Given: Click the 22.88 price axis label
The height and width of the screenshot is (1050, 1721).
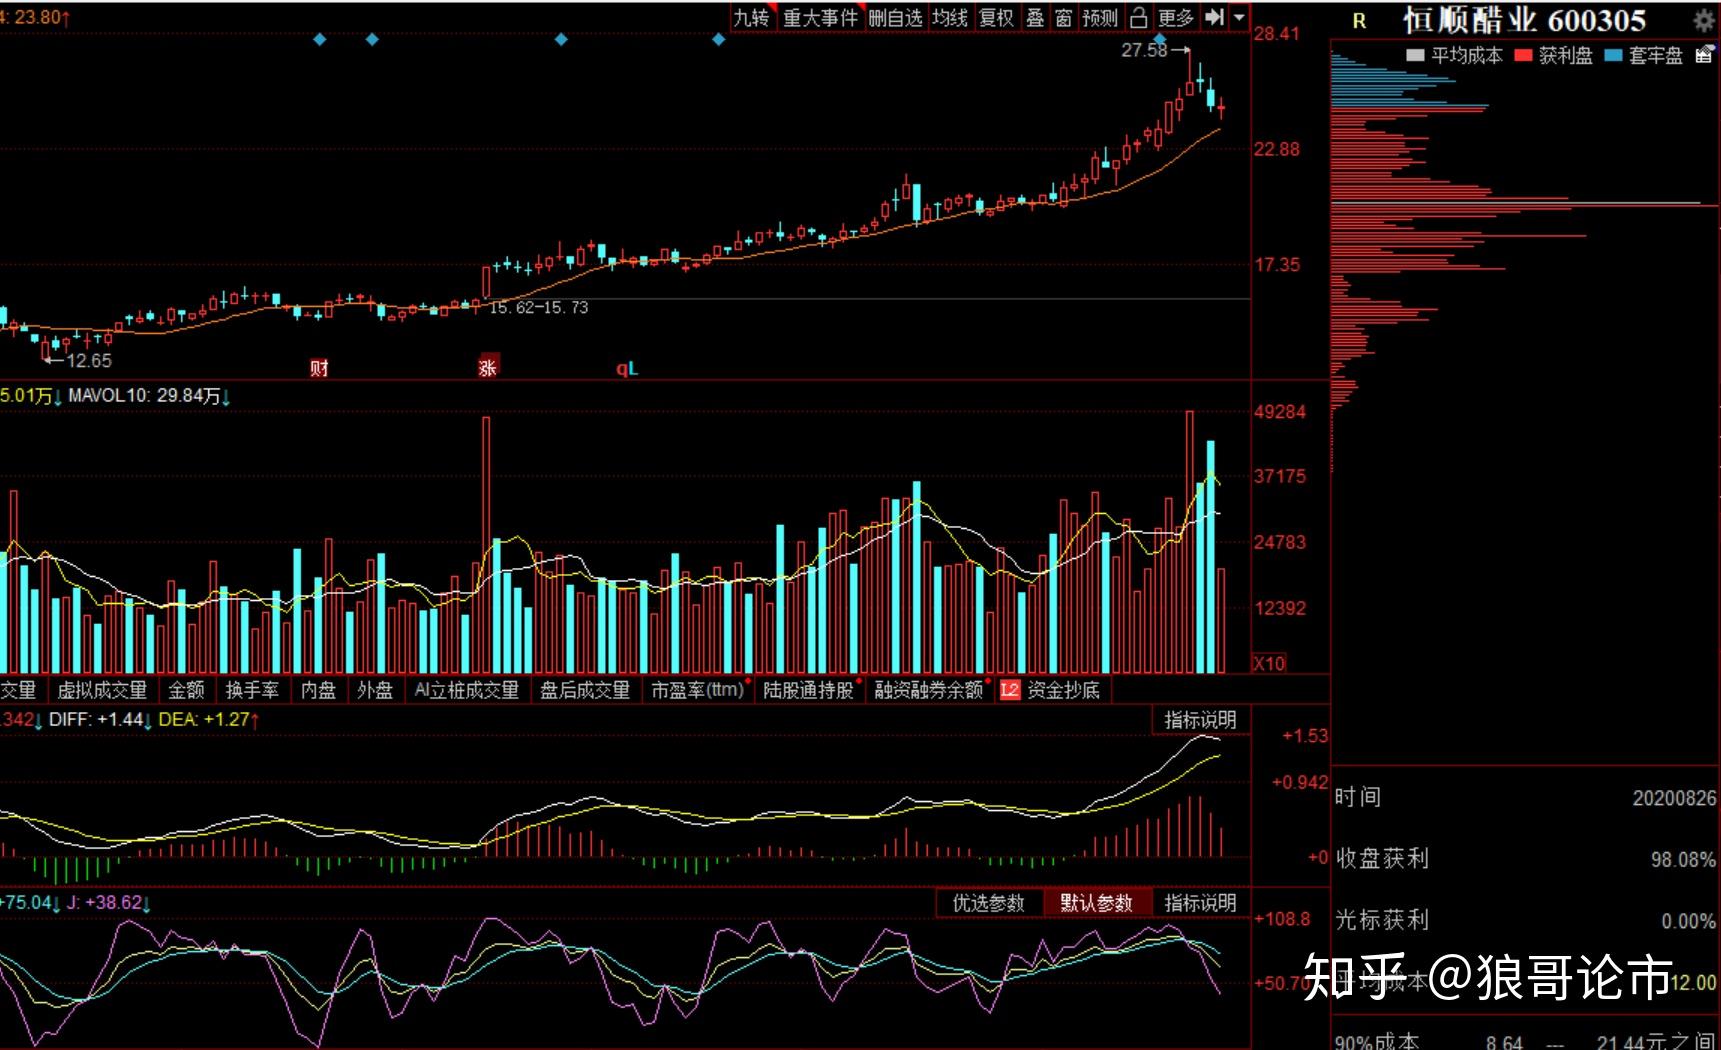Looking at the screenshot, I should [1277, 150].
